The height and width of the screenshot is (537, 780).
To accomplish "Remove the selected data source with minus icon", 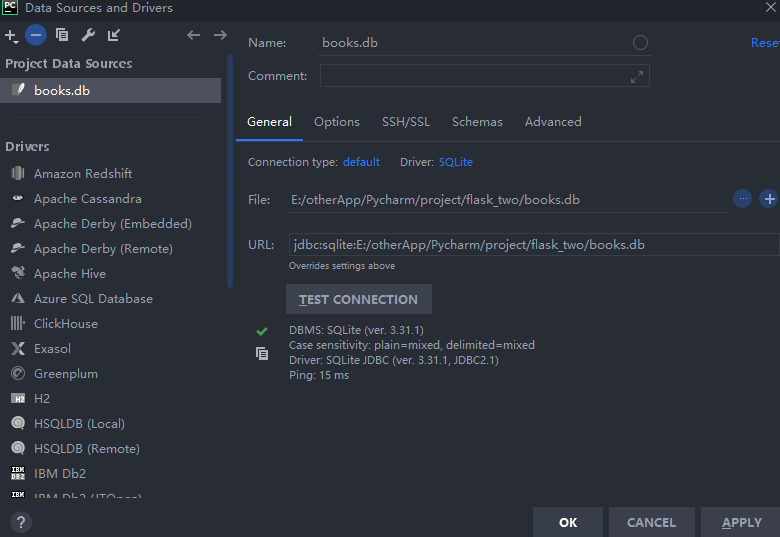I will (36, 35).
